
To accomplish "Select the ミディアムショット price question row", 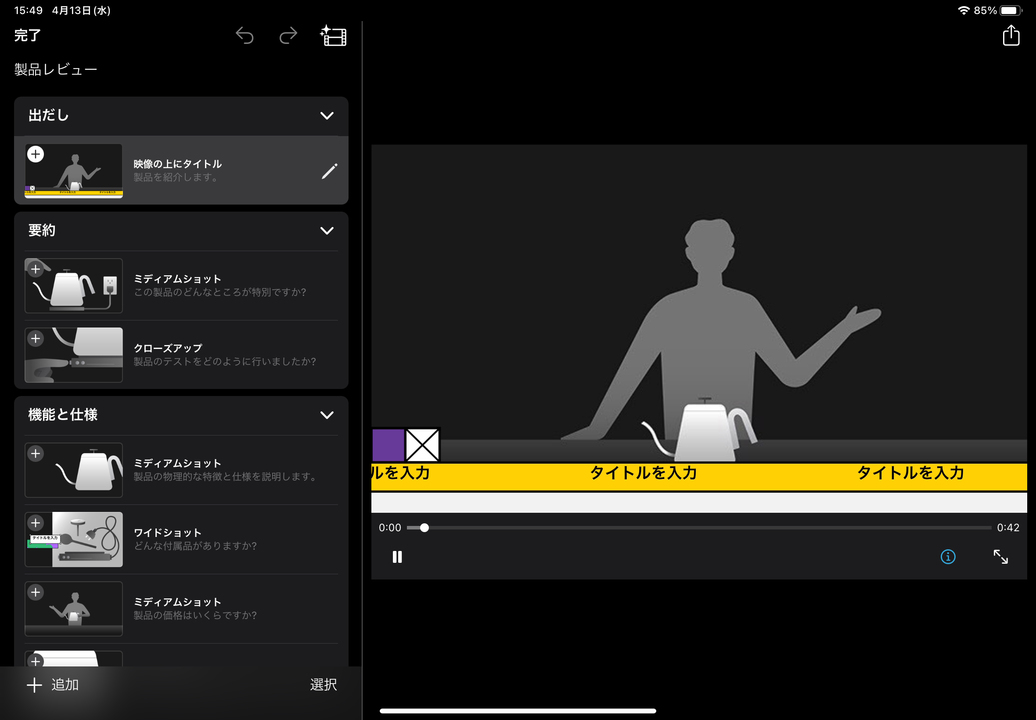I will 181,608.
